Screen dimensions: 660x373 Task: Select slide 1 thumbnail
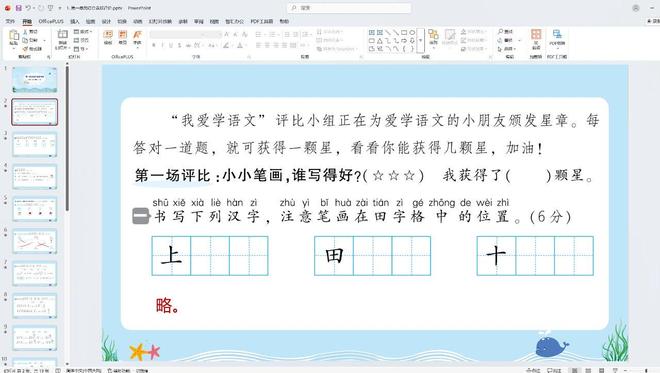point(35,80)
